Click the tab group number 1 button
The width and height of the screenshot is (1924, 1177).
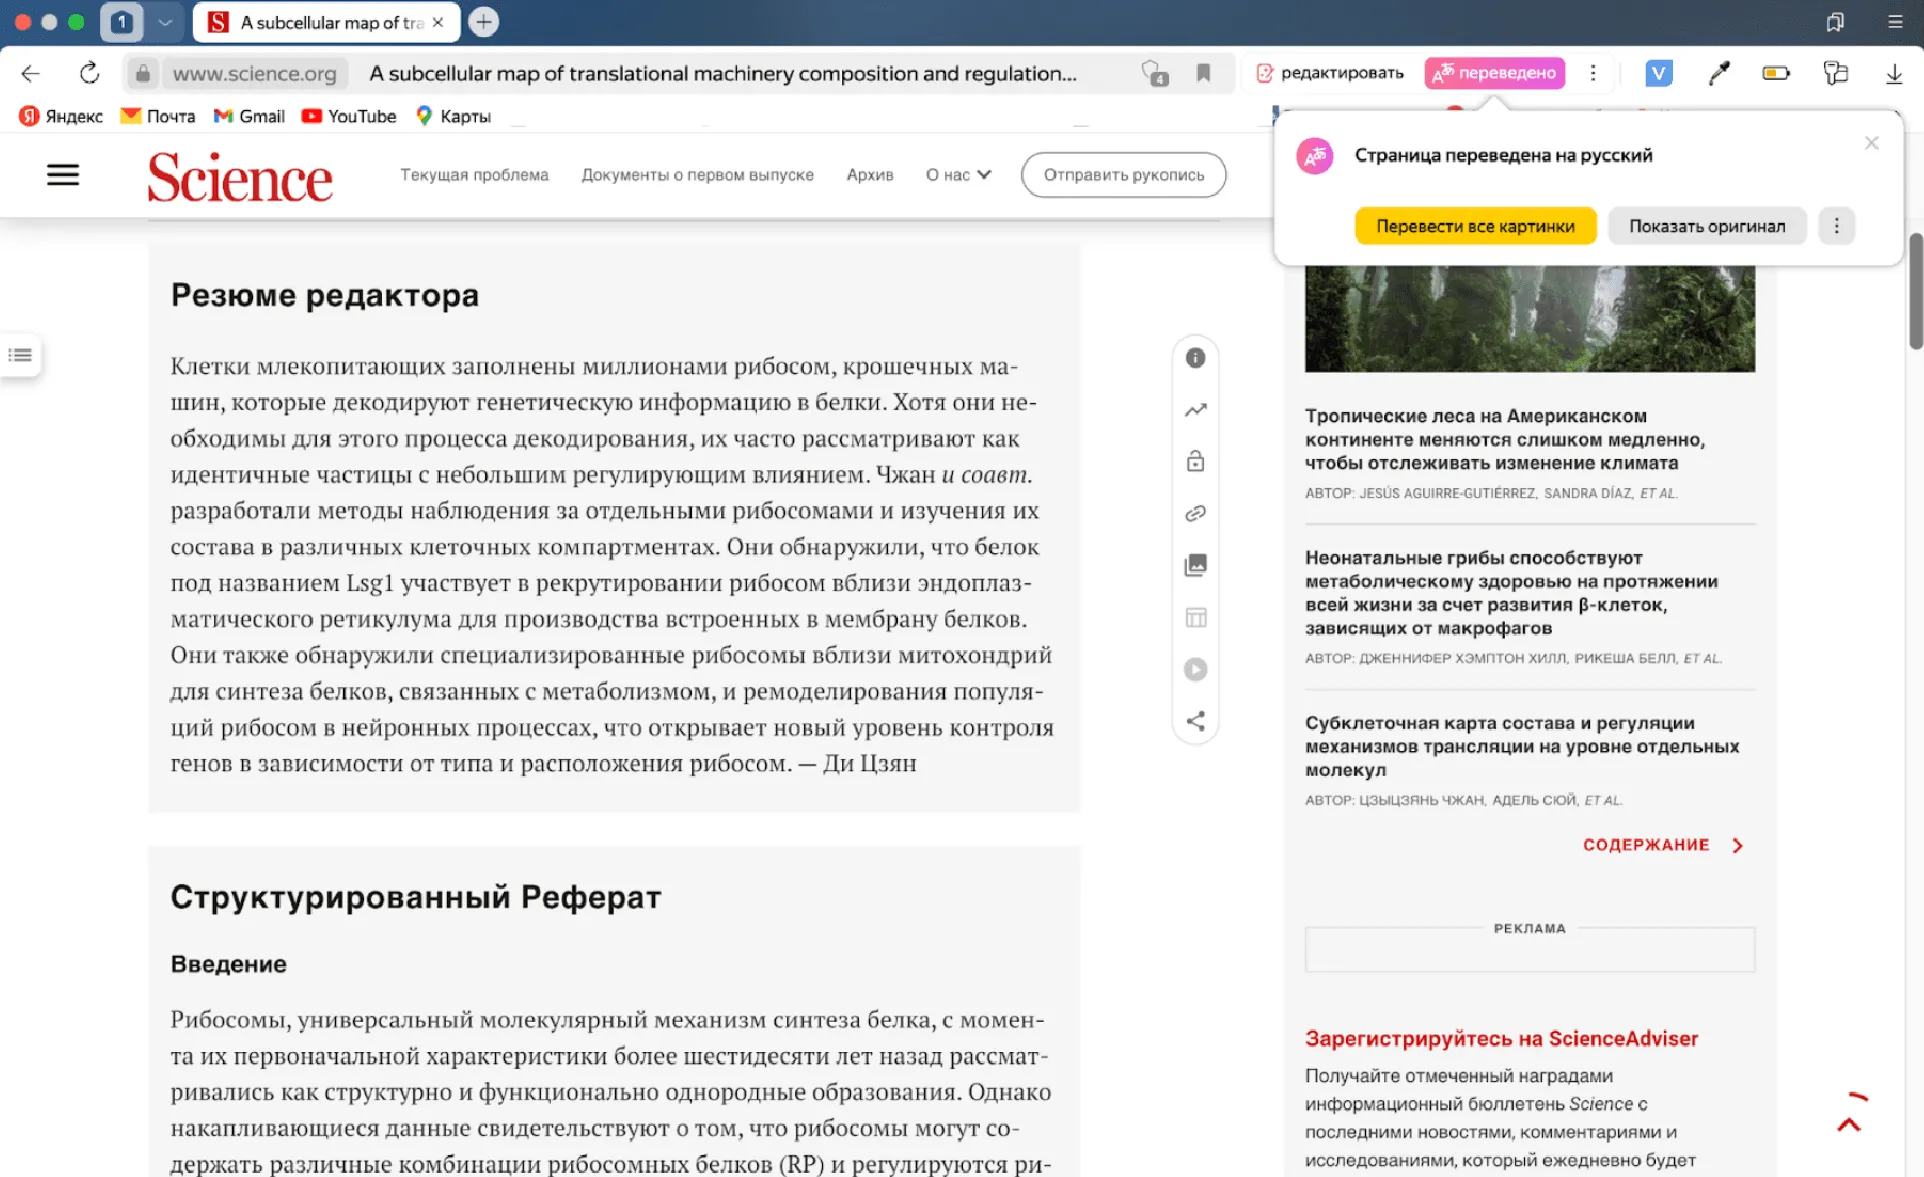click(122, 22)
